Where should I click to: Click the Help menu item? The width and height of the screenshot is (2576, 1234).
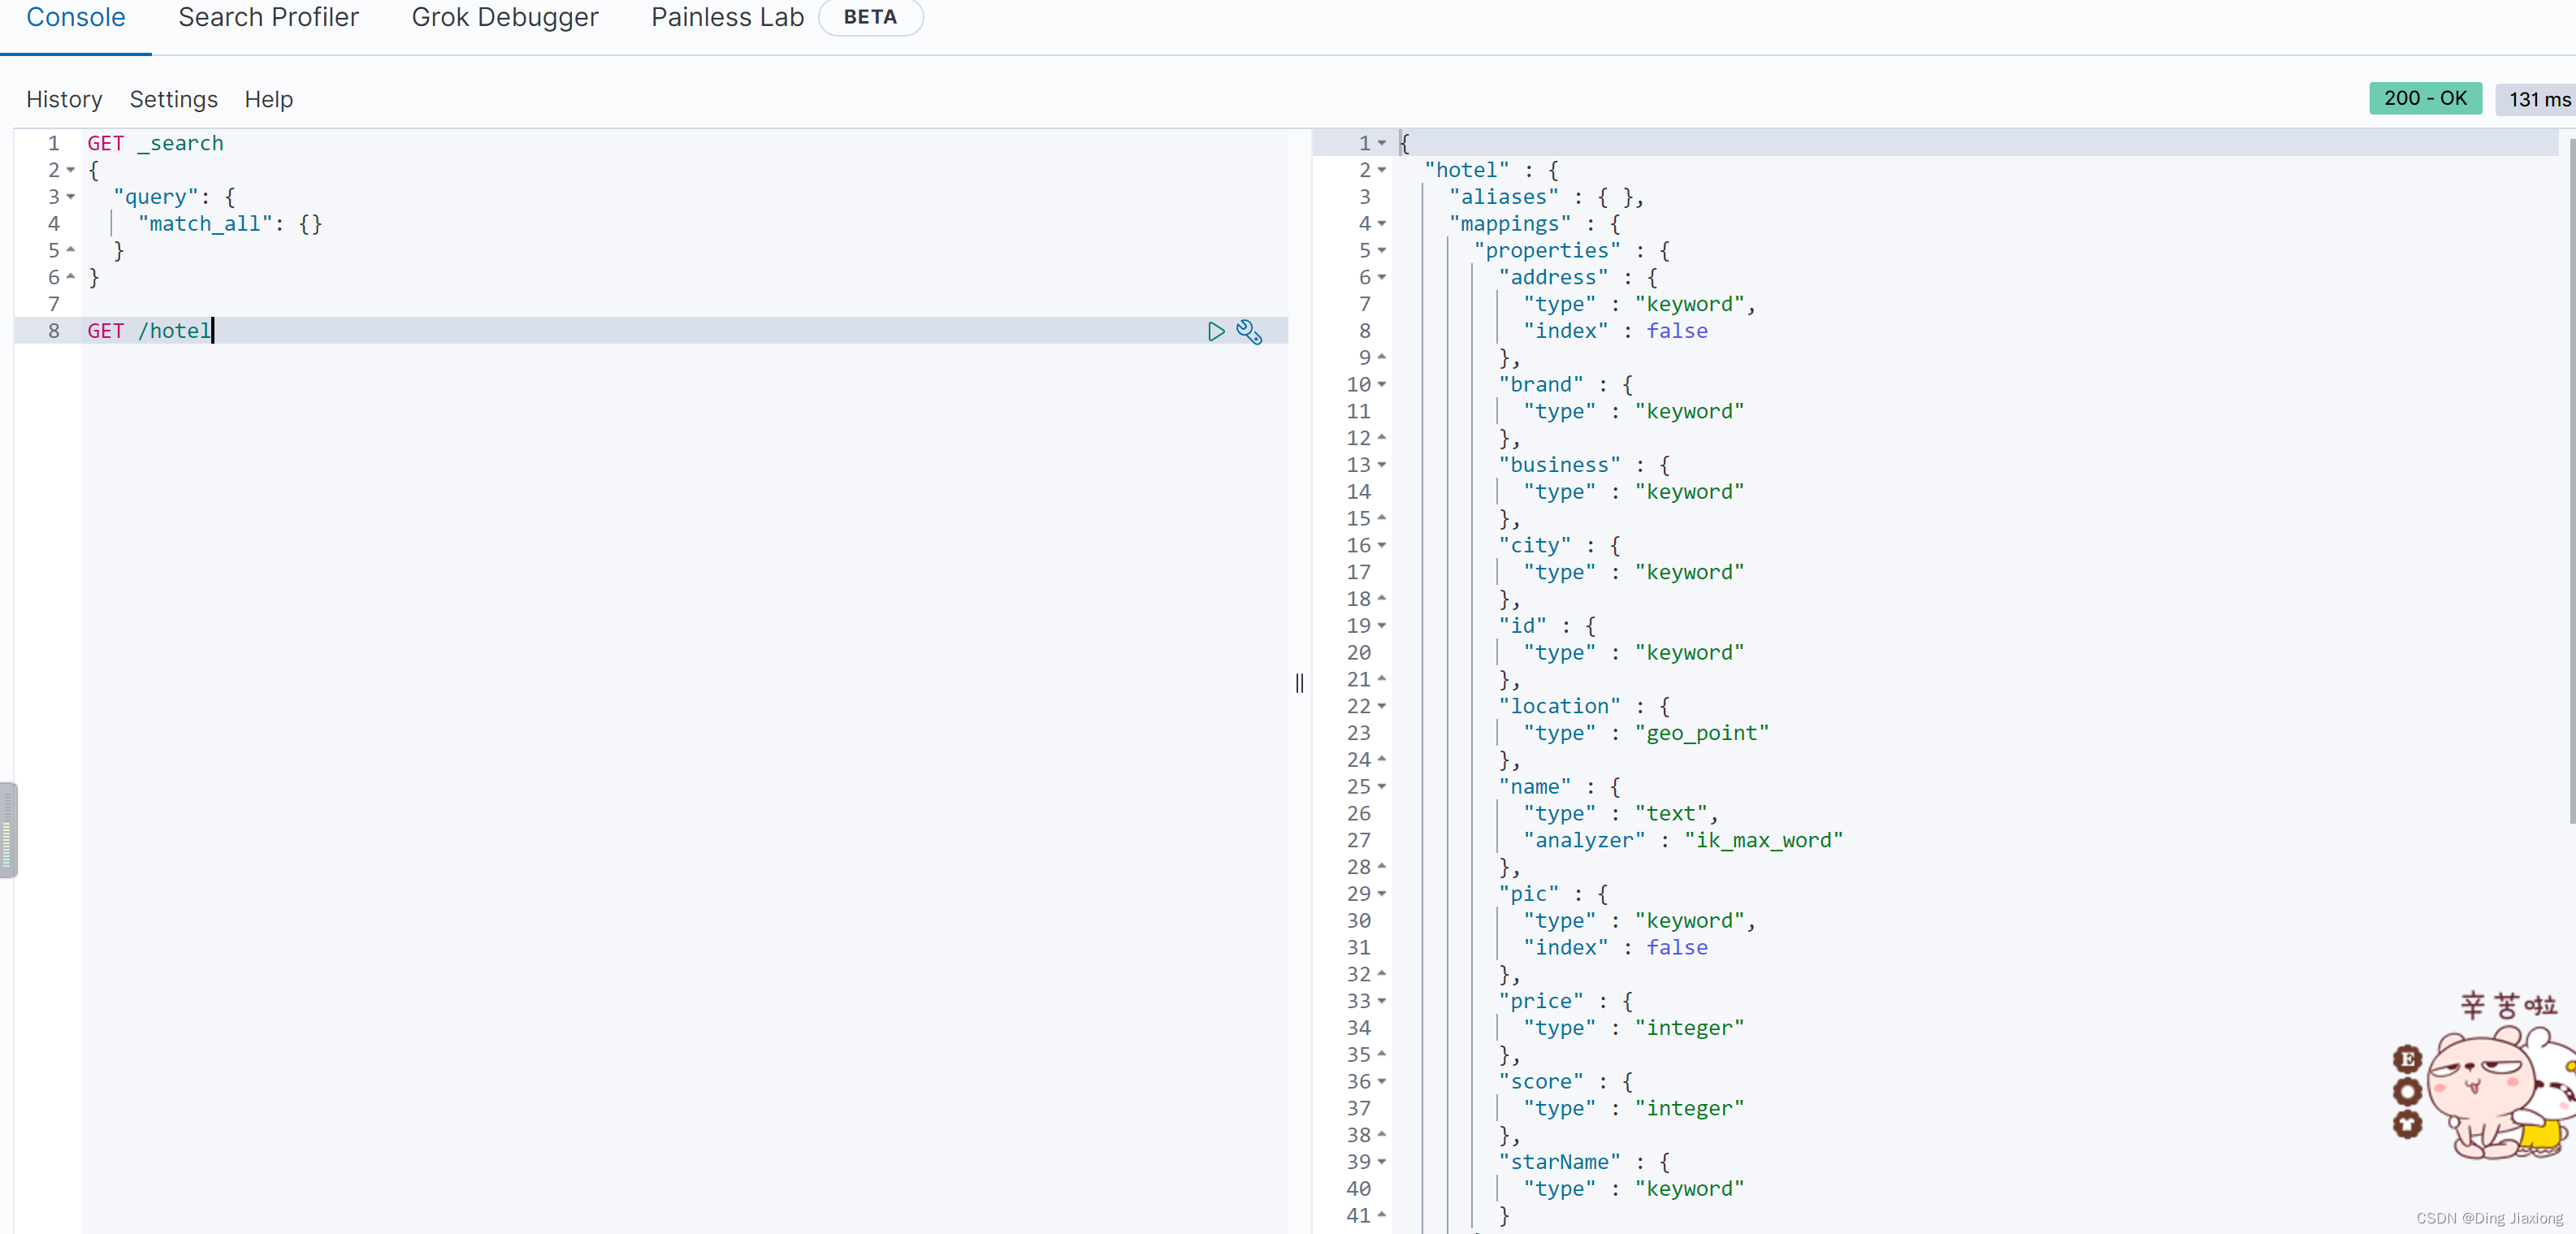(x=268, y=98)
